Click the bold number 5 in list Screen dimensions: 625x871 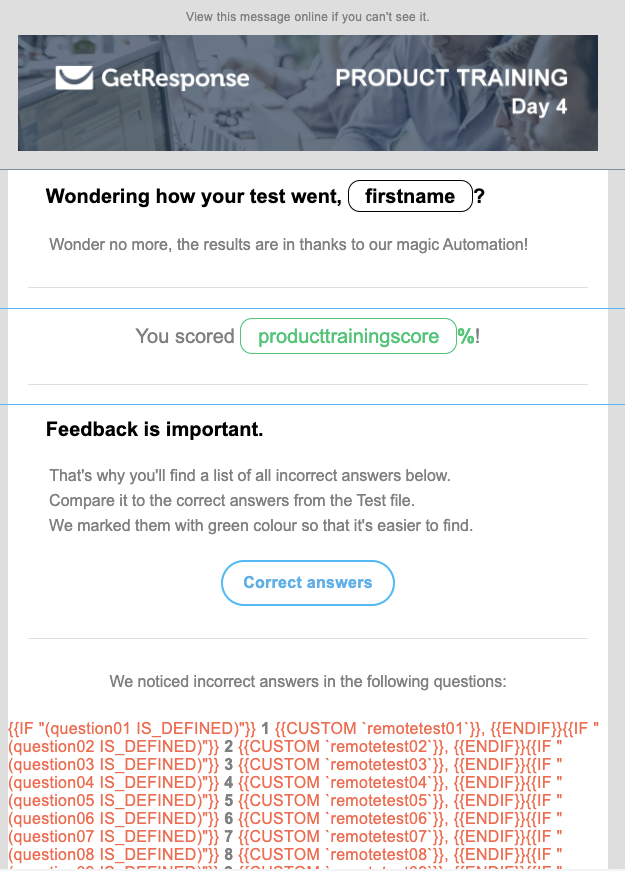pos(228,800)
